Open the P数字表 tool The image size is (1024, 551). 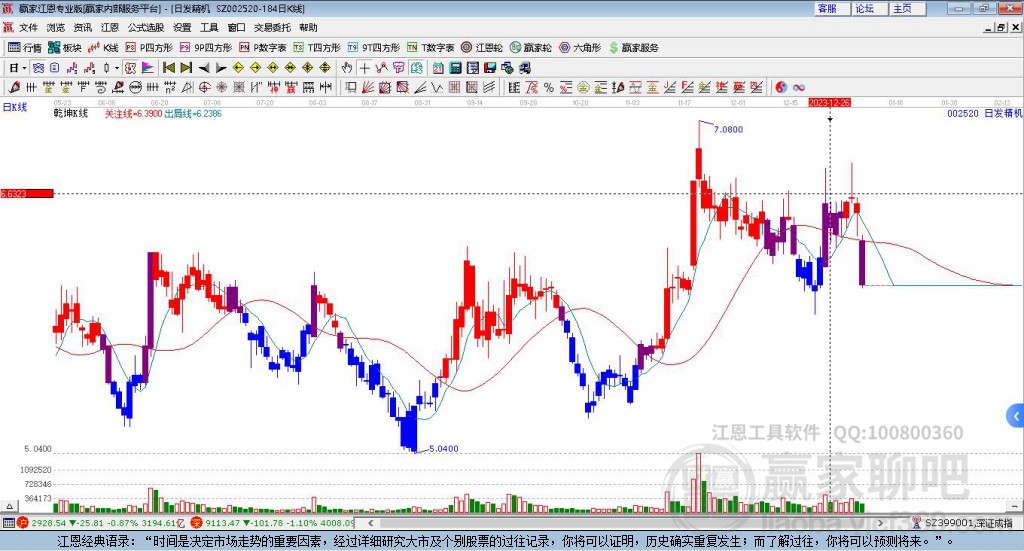263,48
